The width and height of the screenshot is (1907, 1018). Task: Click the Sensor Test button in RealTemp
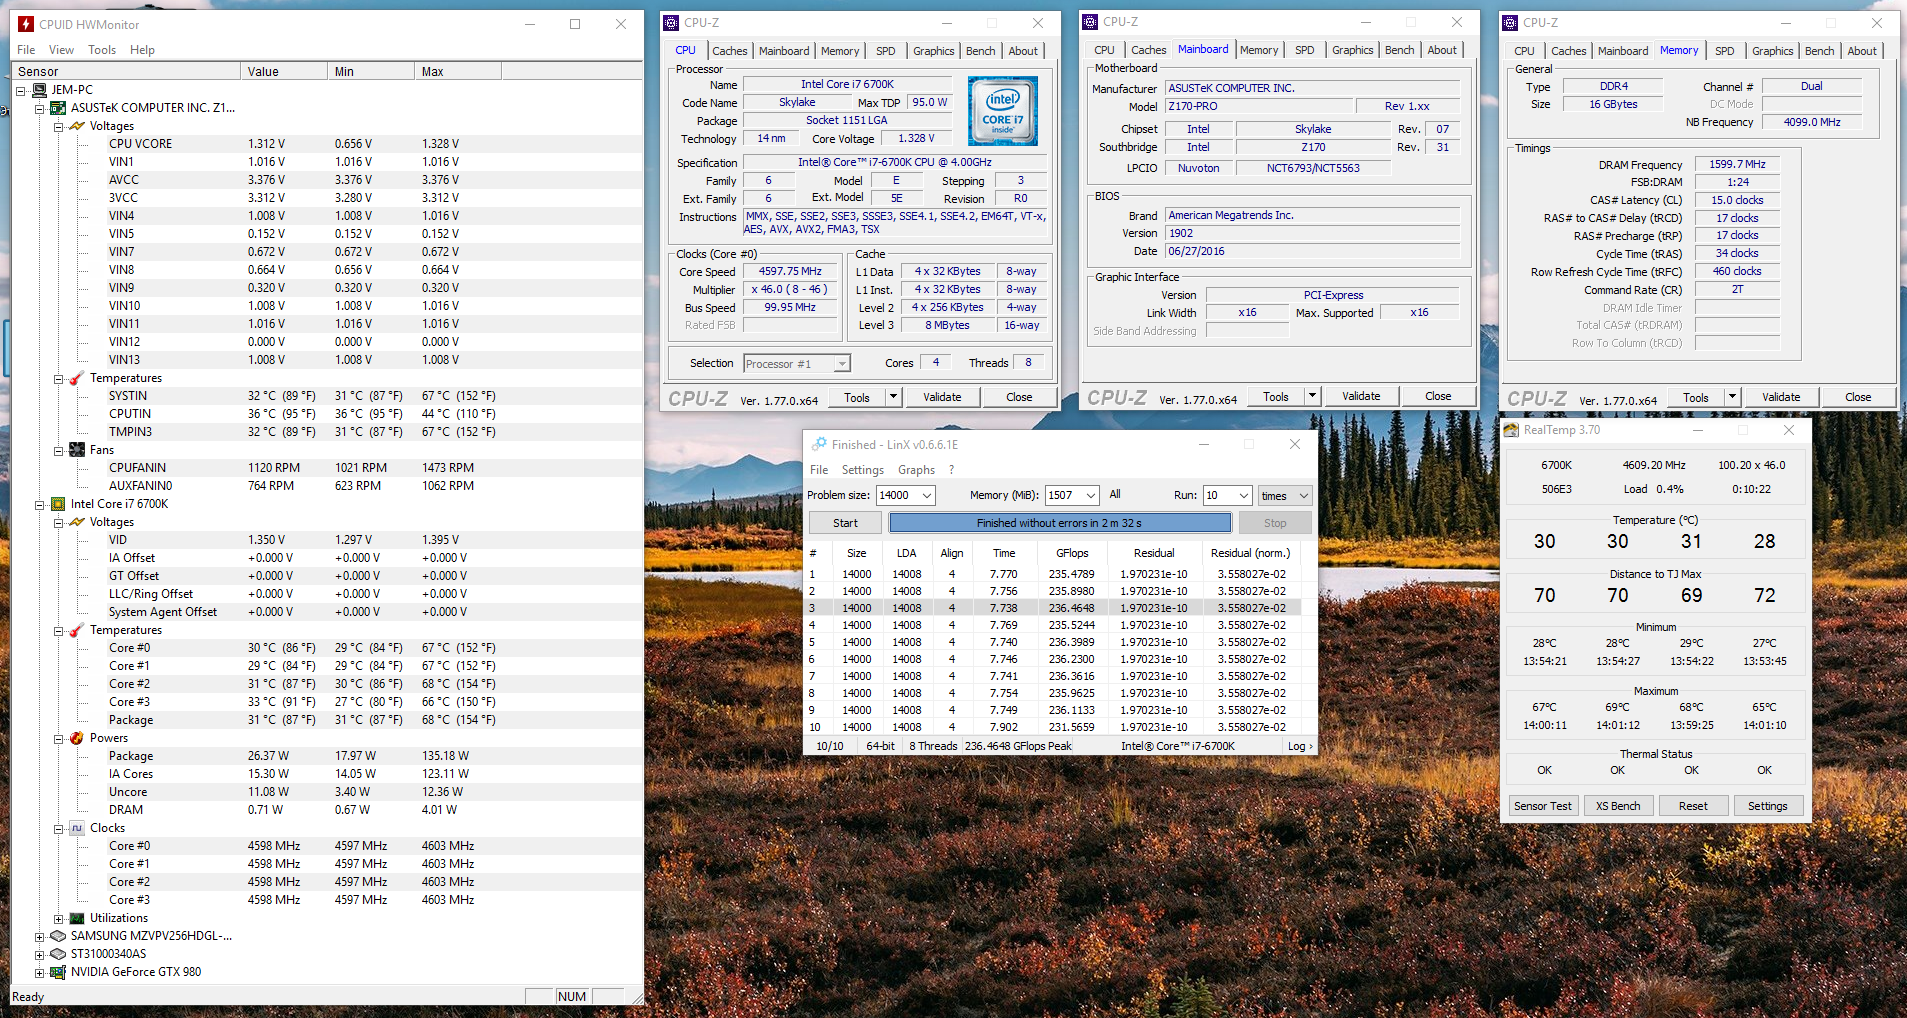[x=1542, y=806]
